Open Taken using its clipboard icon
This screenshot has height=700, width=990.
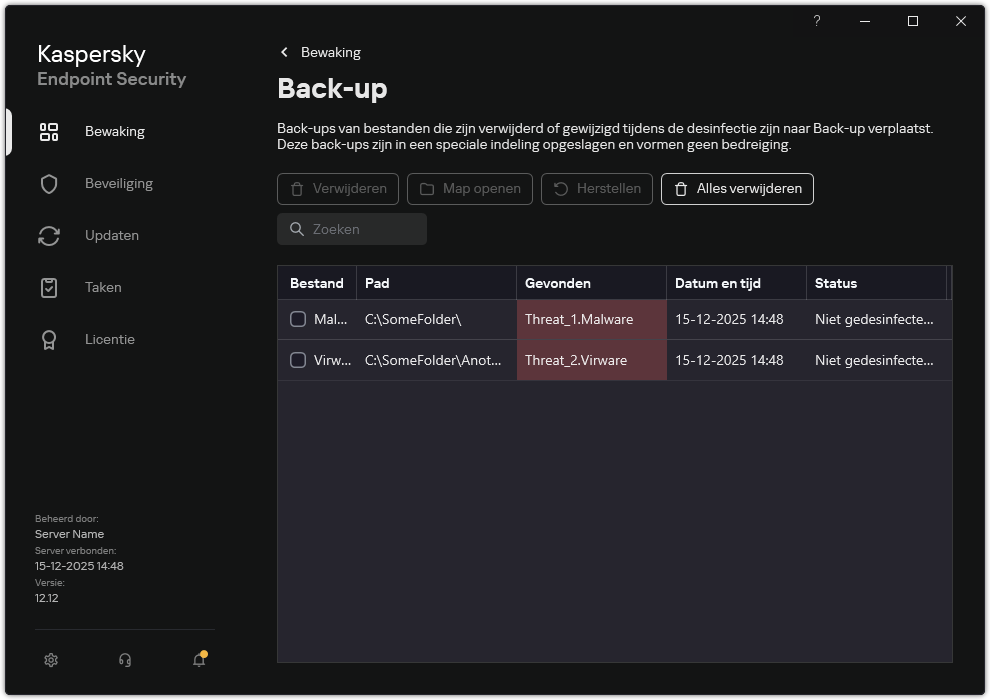[49, 287]
